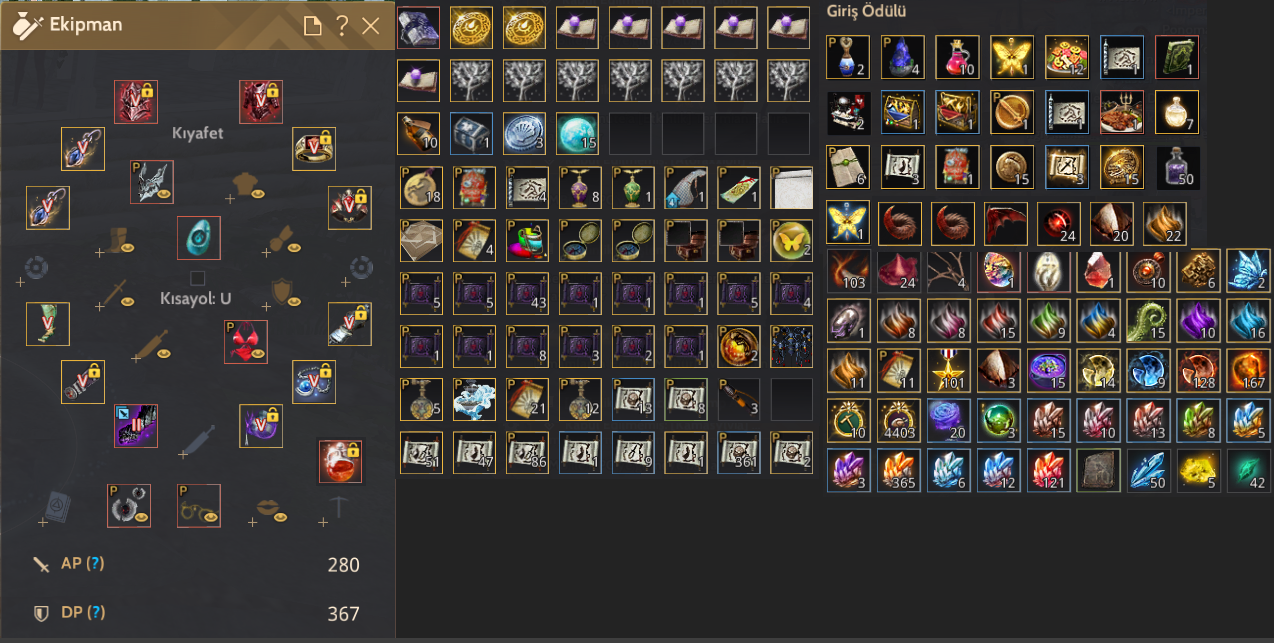Select the rainbow paint bucket item
Image resolution: width=1274 pixels, height=643 pixels.
click(527, 240)
